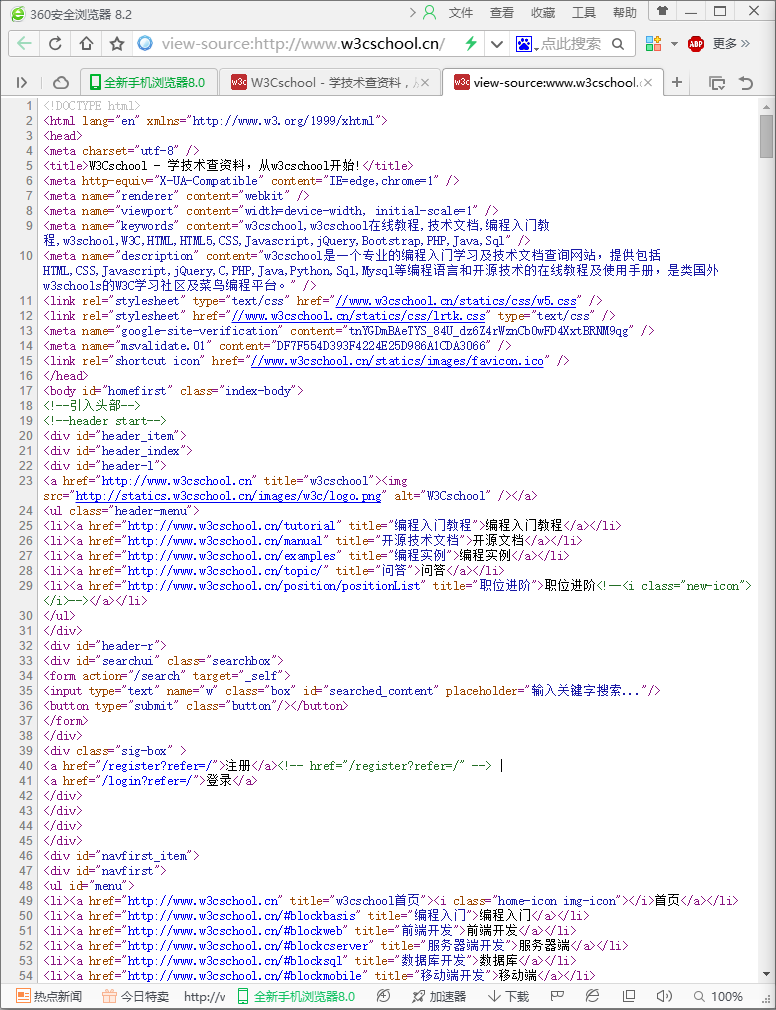776x1010 pixels.
Task: Click the cloud sync icon left of tabs
Action: pos(61,82)
